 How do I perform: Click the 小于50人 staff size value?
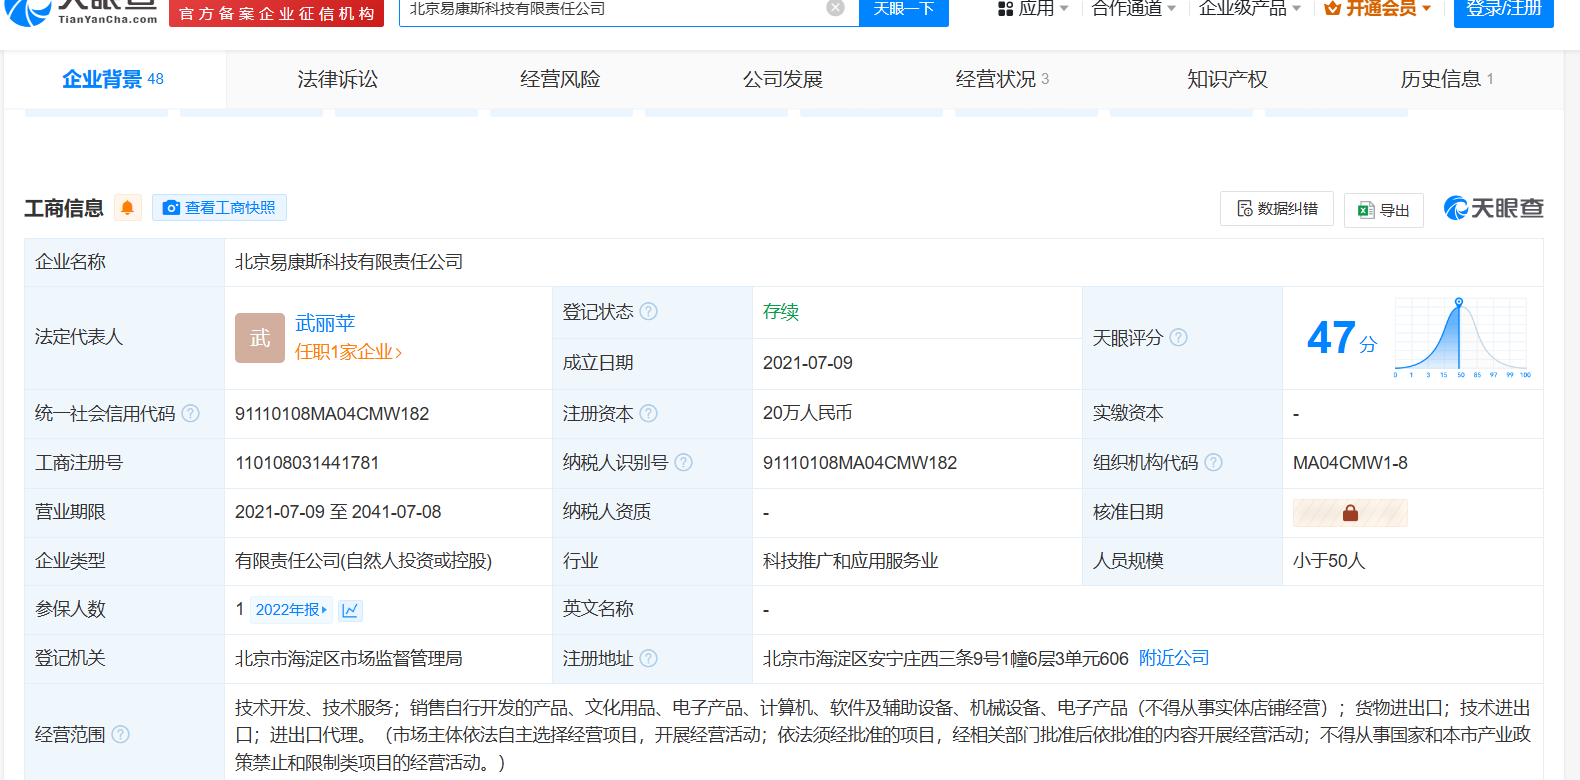pyautogui.click(x=1329, y=561)
